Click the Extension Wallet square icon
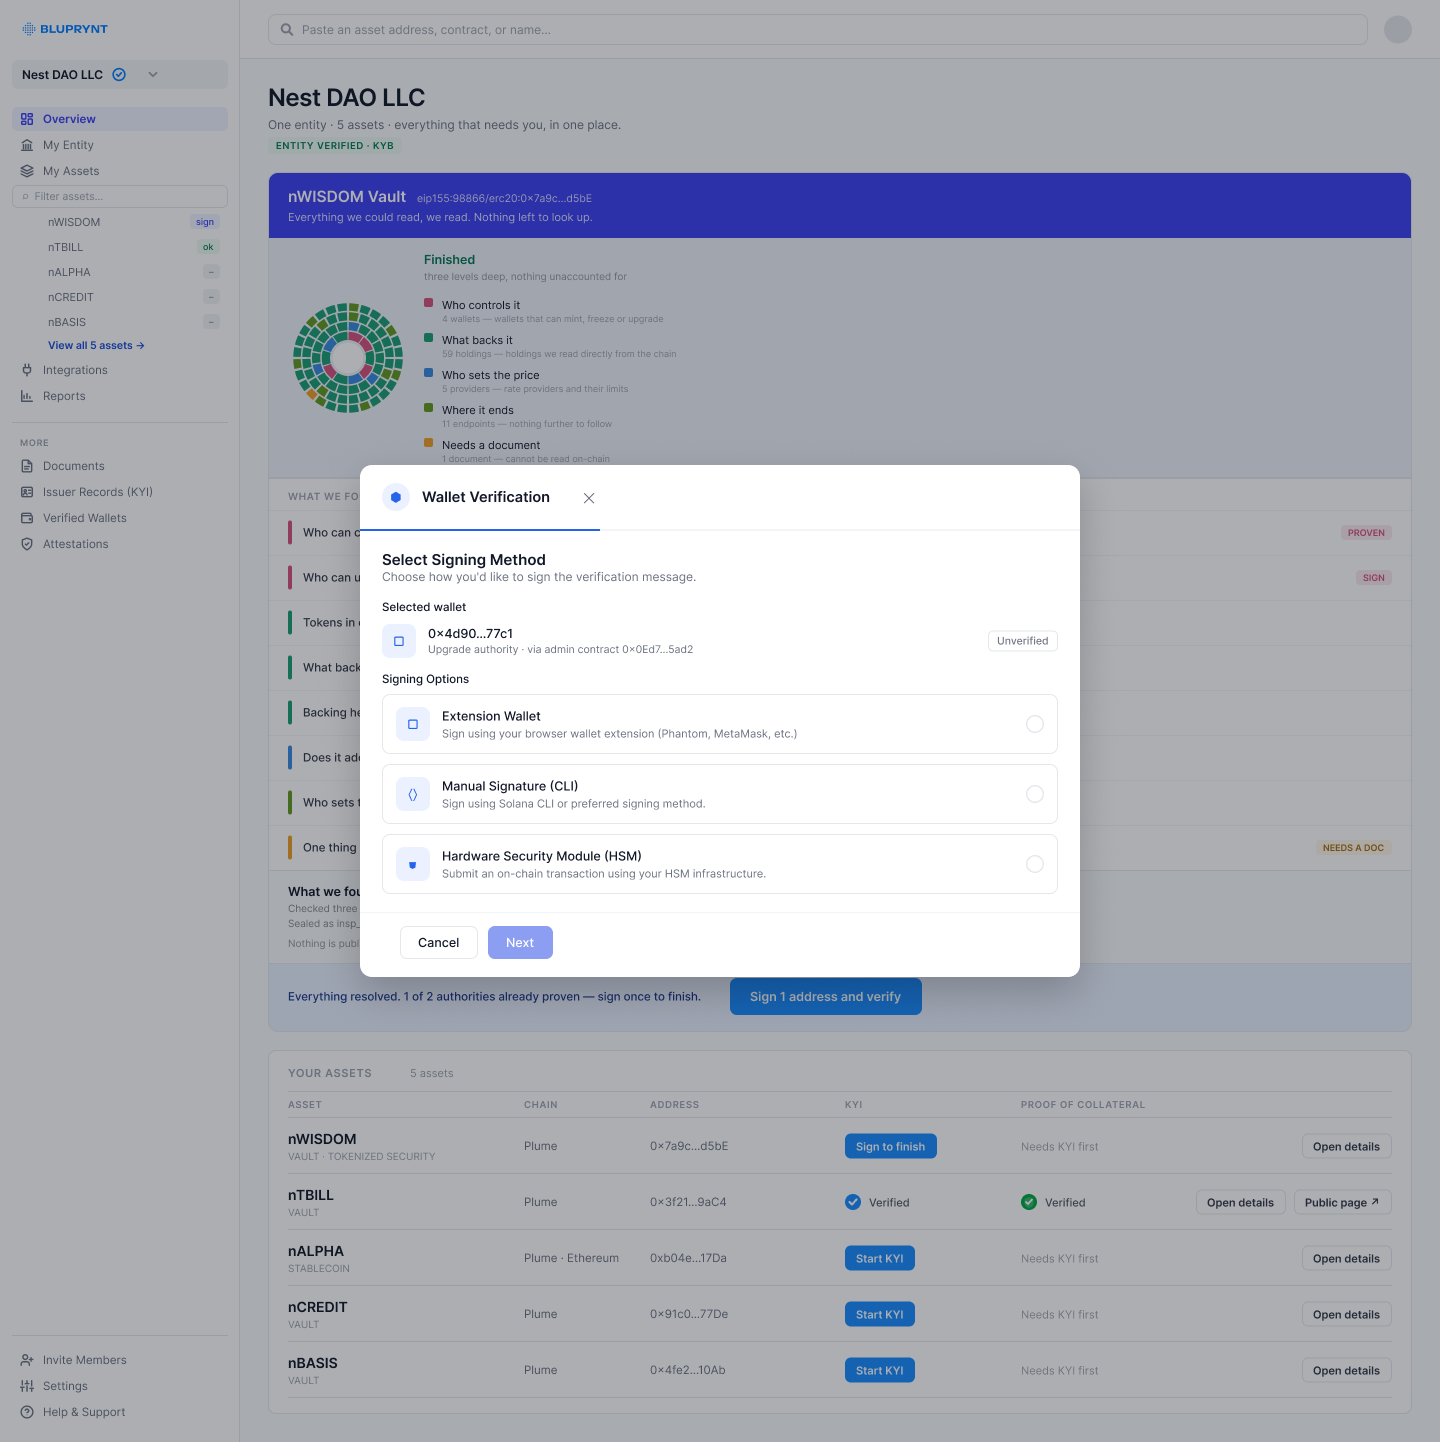 (x=413, y=724)
